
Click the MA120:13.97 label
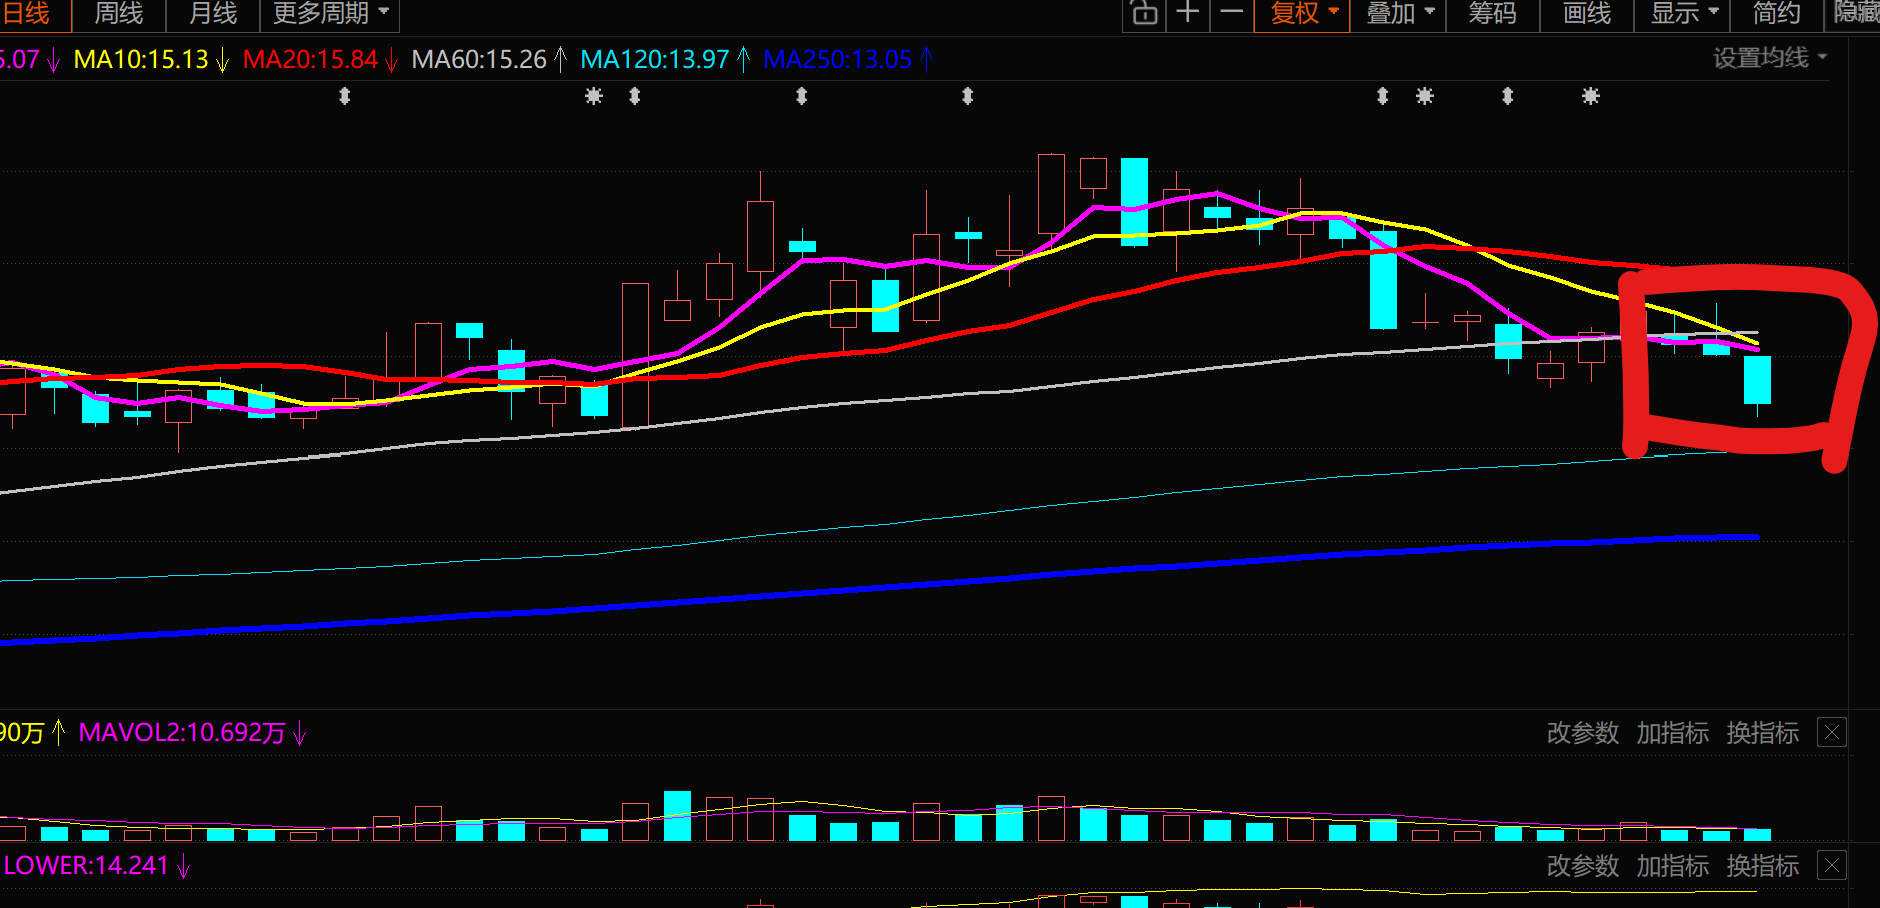[655, 60]
